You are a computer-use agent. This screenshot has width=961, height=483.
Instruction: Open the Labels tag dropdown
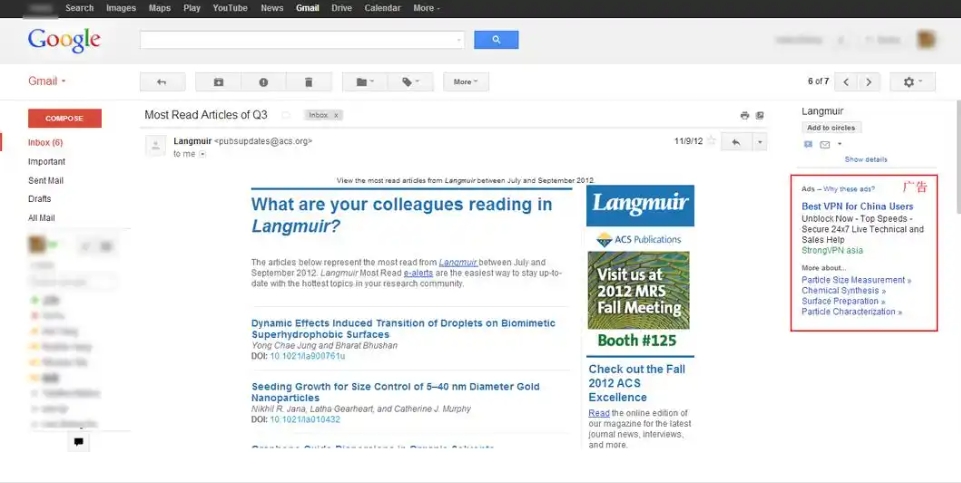click(411, 82)
